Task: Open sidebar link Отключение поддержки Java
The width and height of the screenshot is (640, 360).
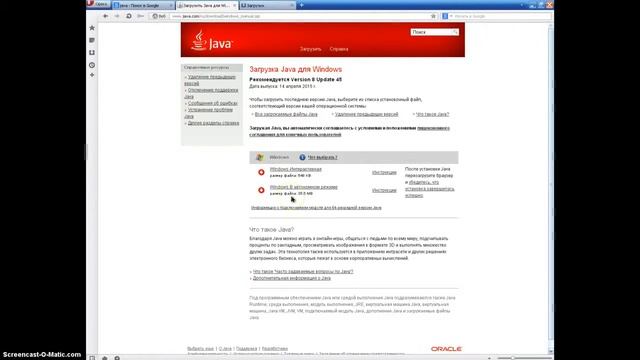Action: (x=211, y=93)
